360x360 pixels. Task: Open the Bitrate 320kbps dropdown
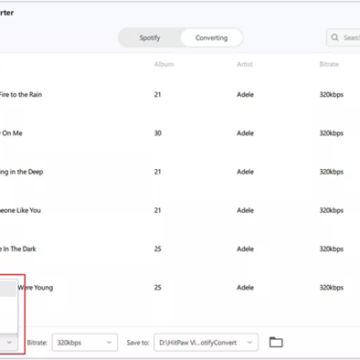pos(85,342)
